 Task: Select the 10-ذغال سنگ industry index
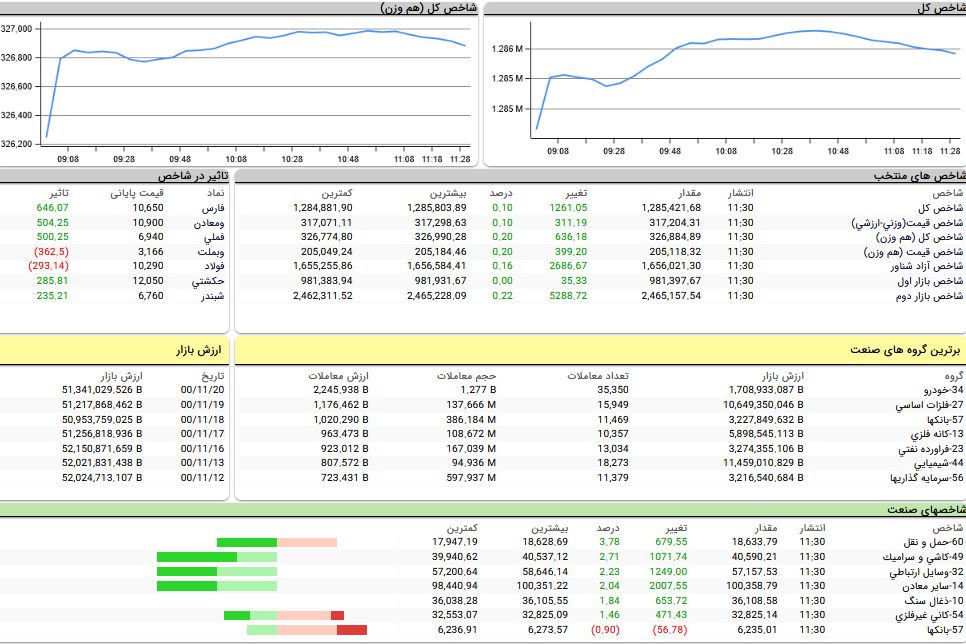tap(935, 601)
